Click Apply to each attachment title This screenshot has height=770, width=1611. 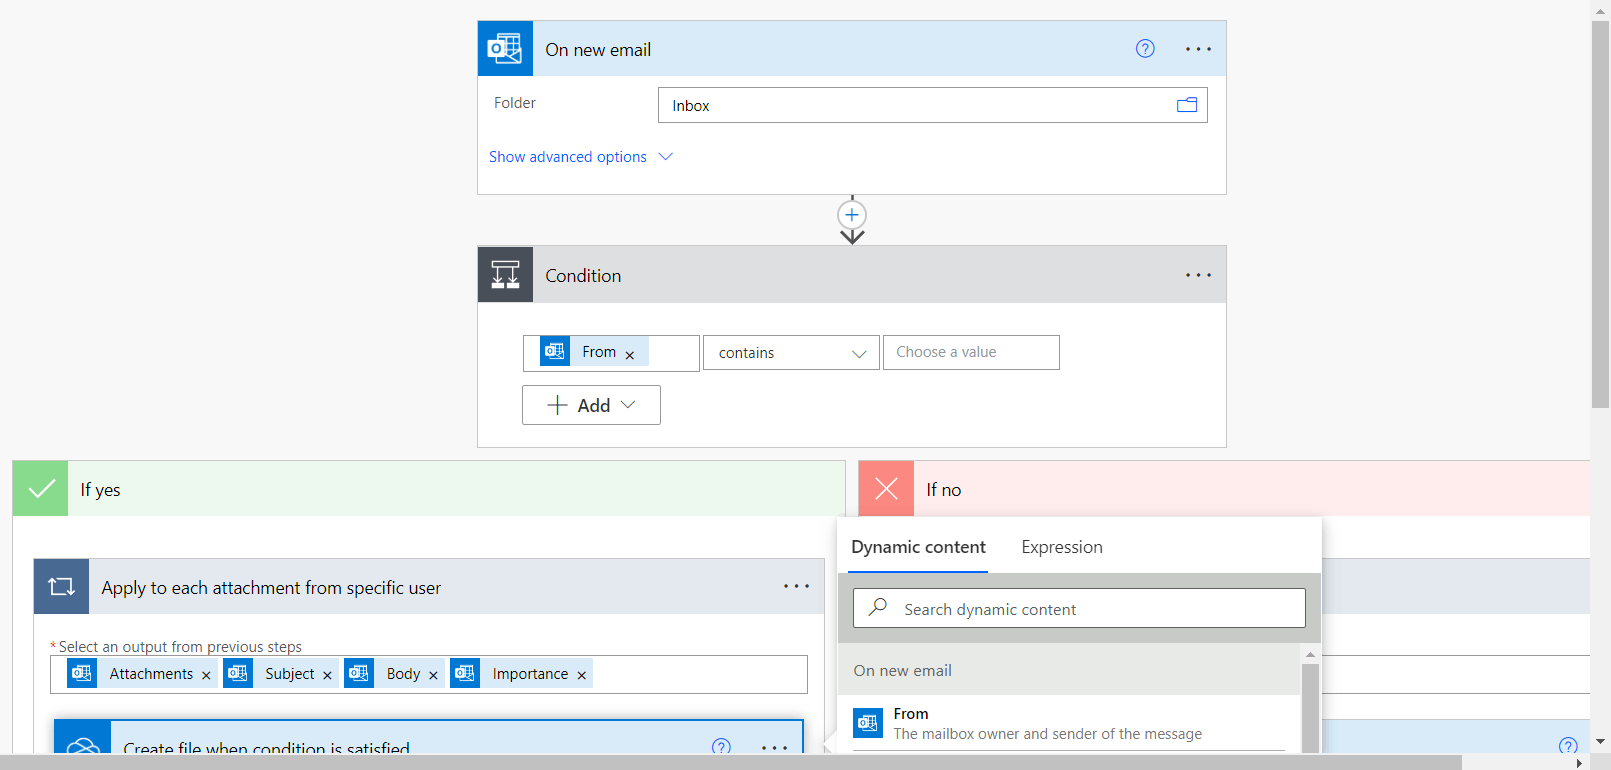point(271,588)
